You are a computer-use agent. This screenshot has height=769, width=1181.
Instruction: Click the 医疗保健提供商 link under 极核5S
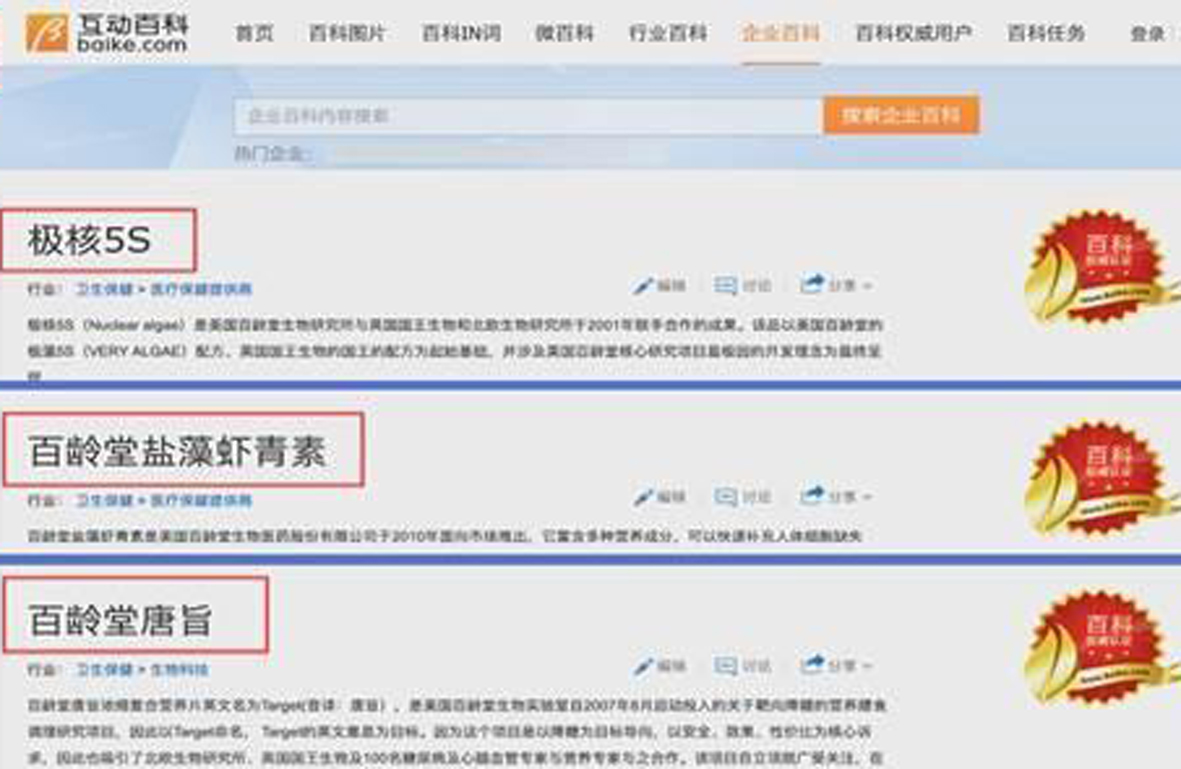pos(201,289)
